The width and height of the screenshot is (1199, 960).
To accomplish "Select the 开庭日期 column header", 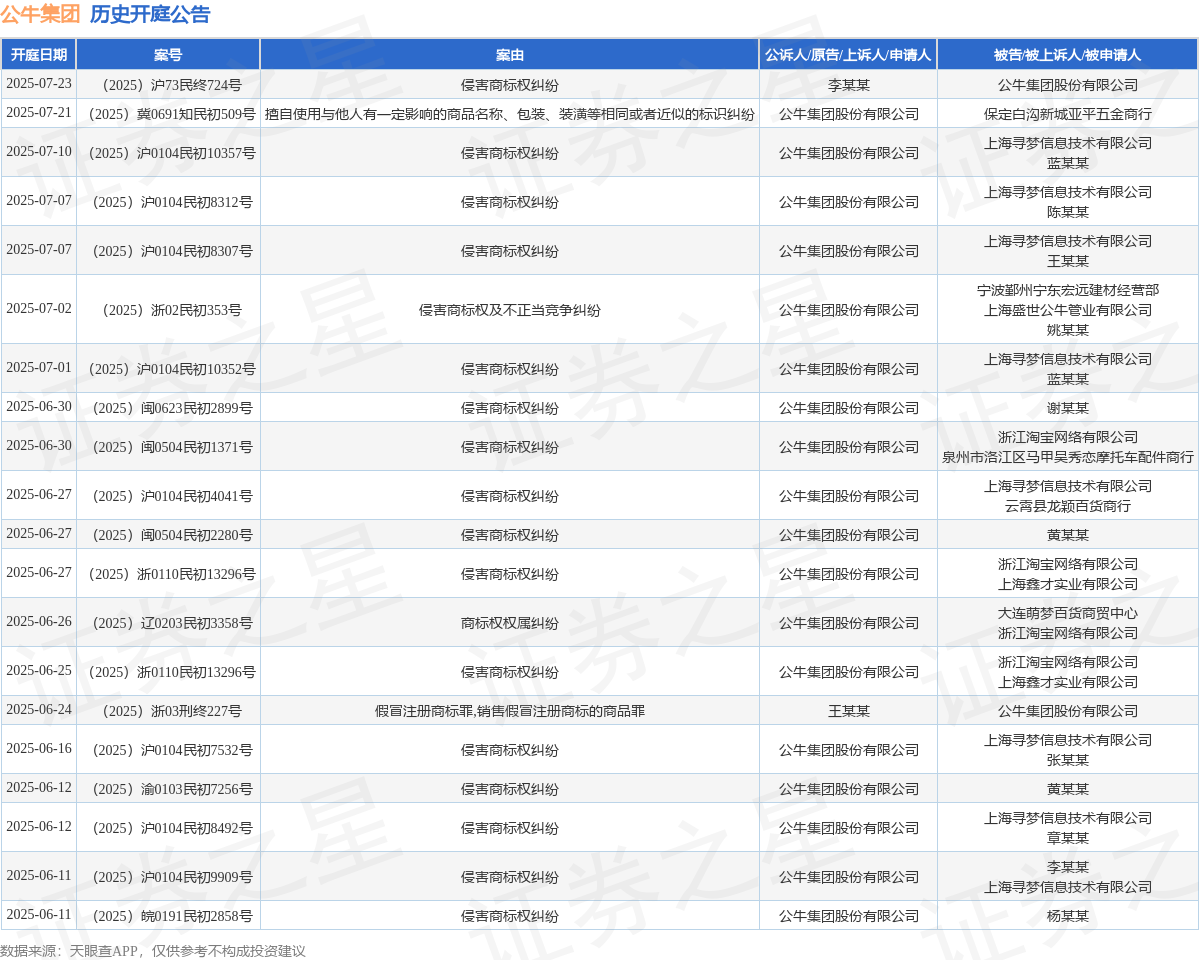I will [39, 55].
